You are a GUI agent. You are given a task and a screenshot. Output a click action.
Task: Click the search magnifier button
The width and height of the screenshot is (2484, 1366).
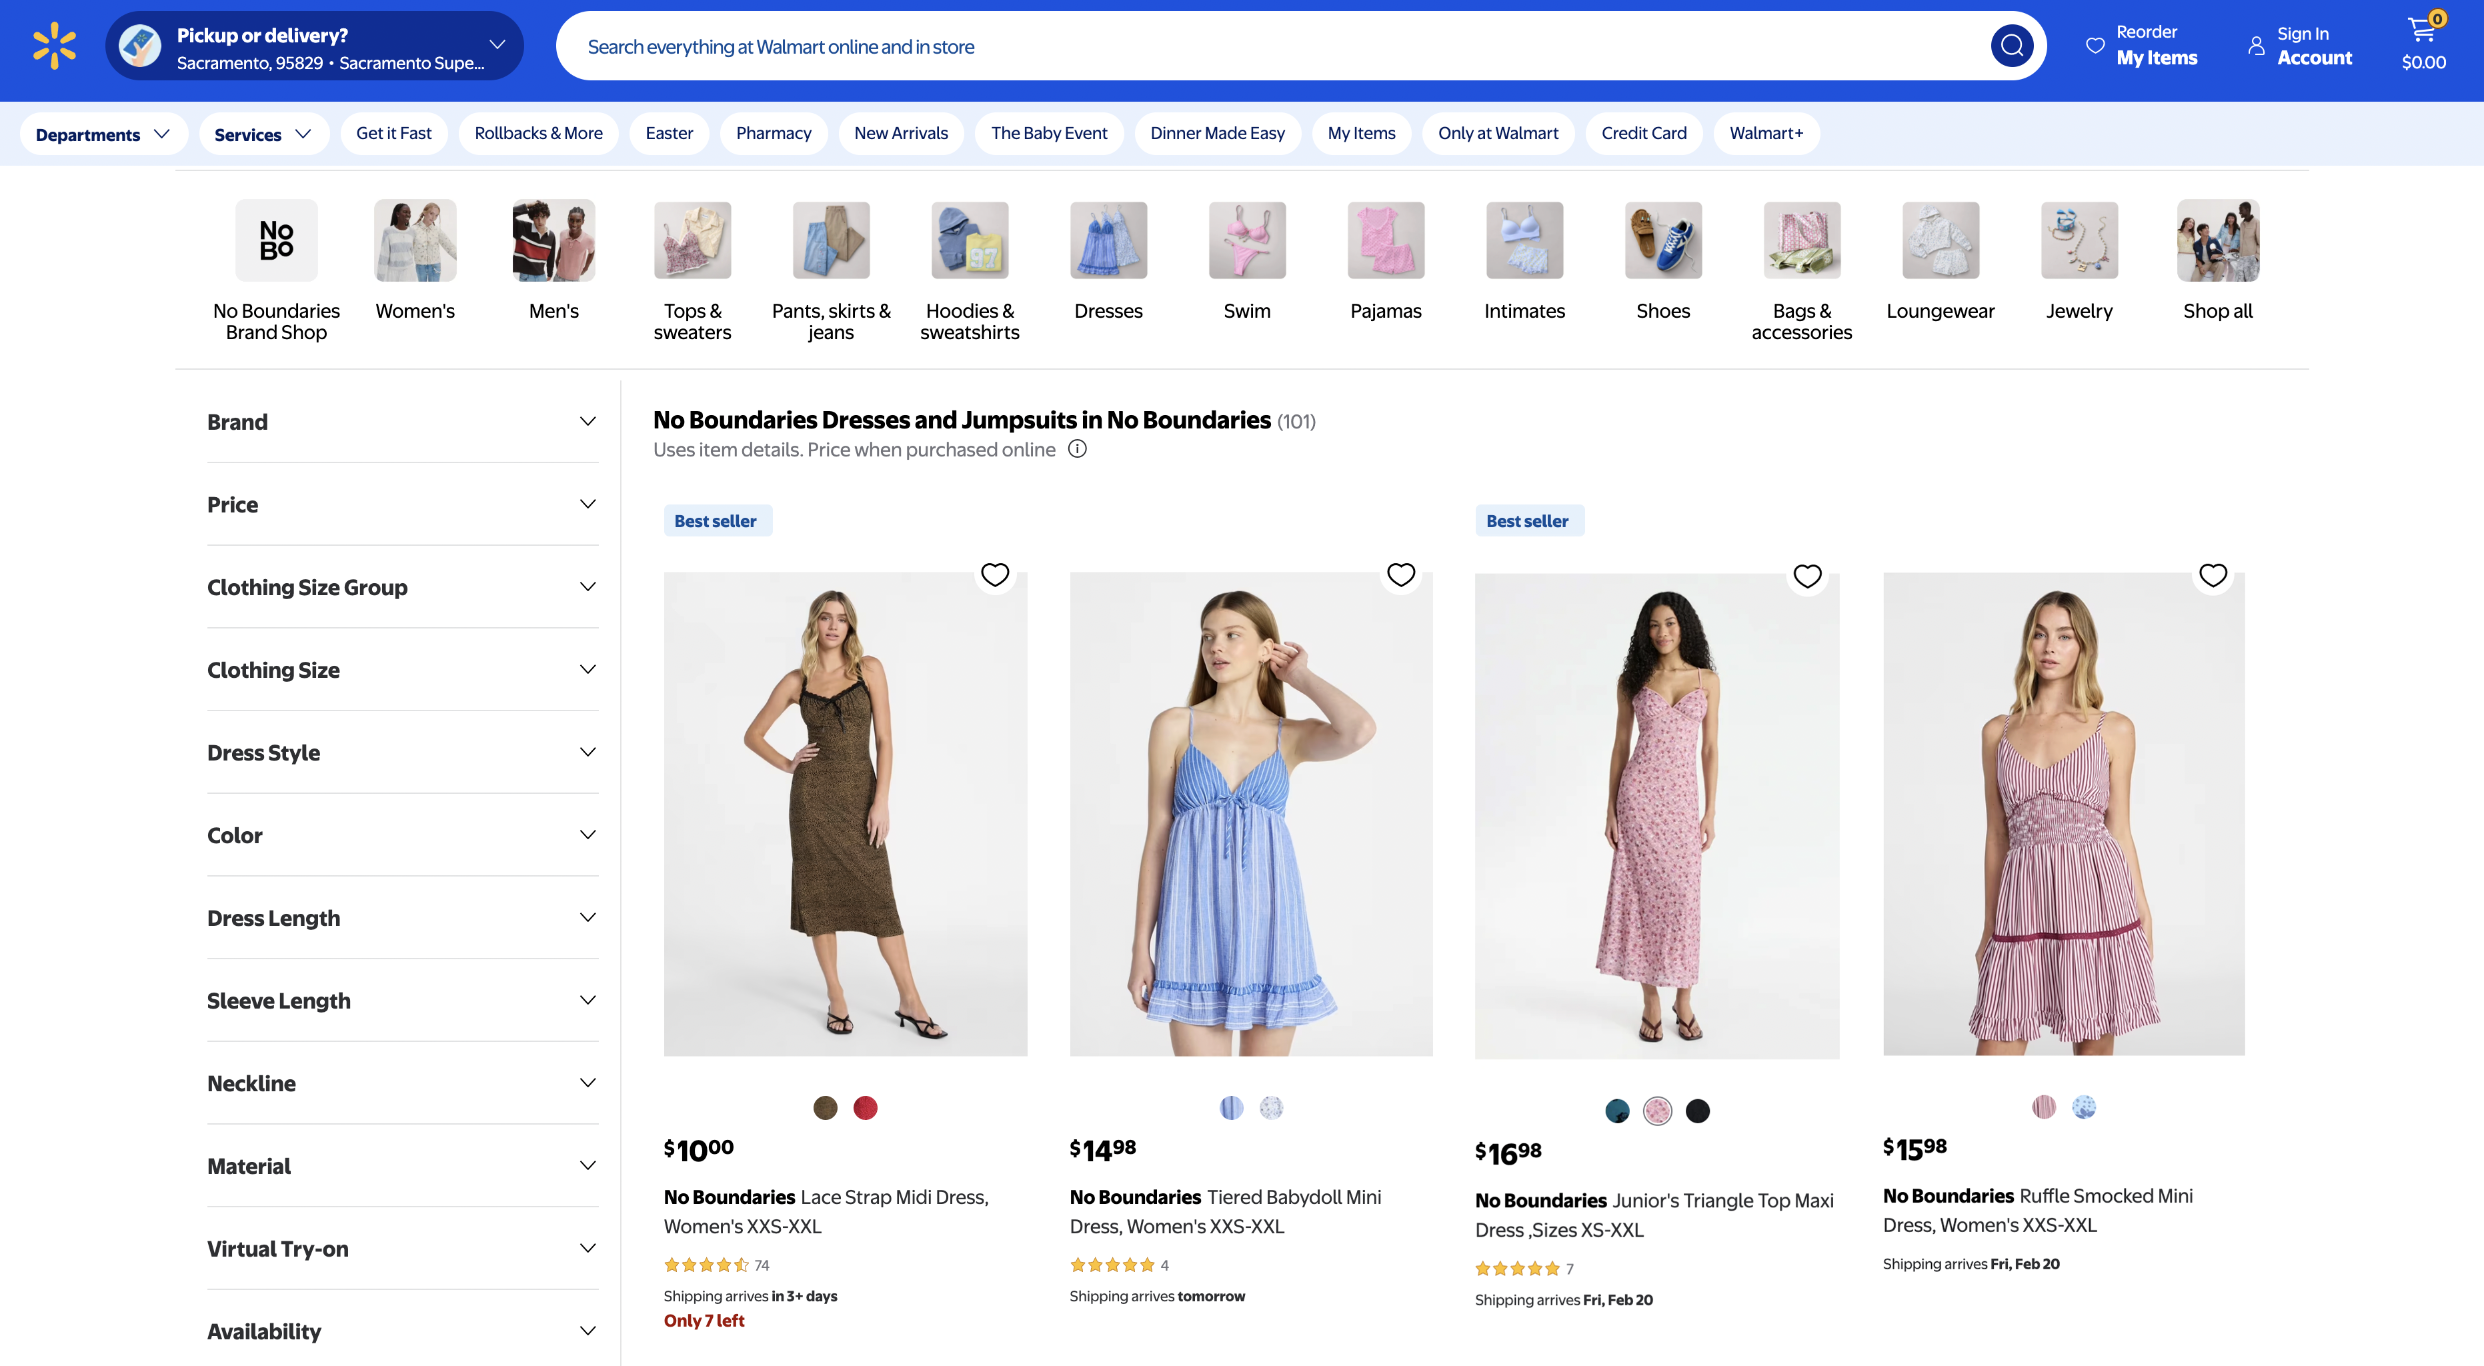point(2011,46)
